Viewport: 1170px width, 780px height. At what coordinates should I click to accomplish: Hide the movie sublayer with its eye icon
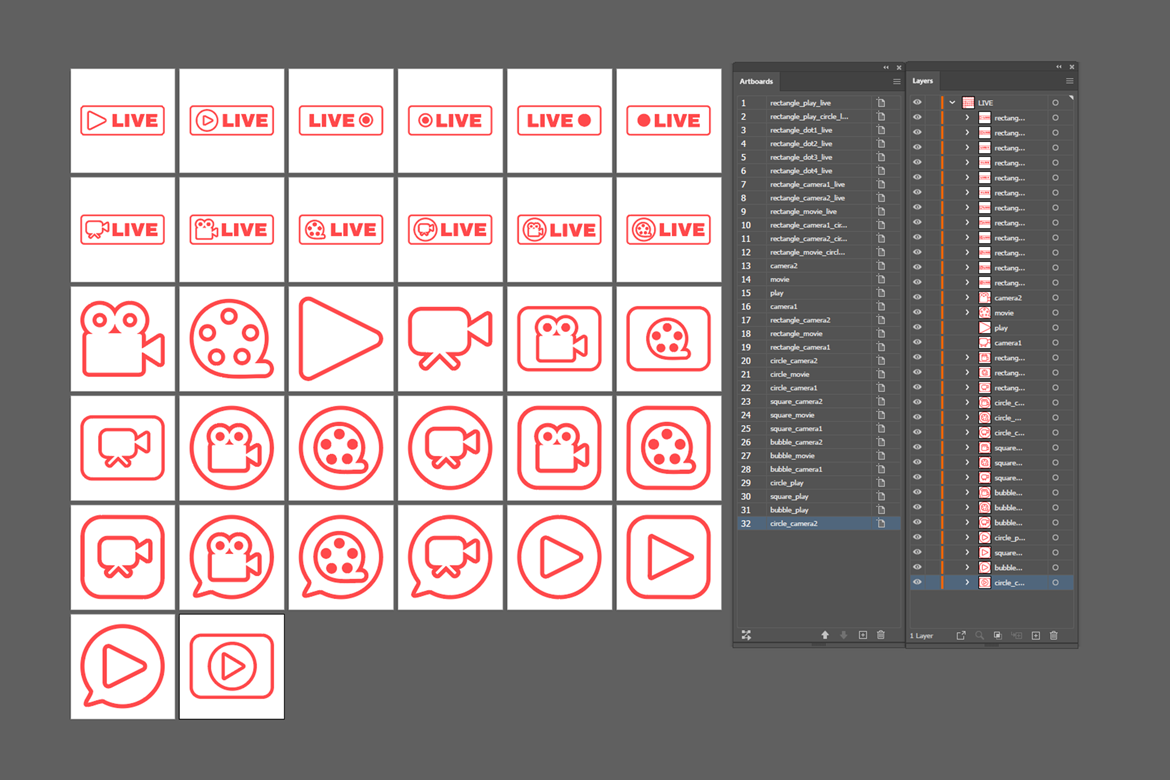click(x=917, y=312)
